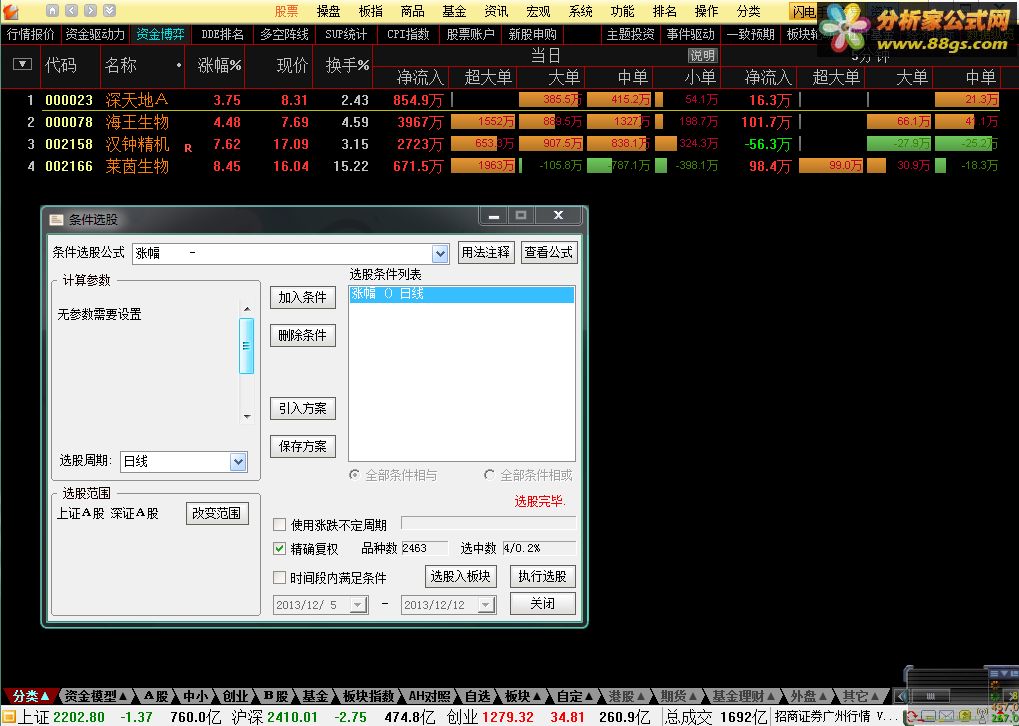Click the 用法注释 button
The width and height of the screenshot is (1019, 726).
[485, 252]
